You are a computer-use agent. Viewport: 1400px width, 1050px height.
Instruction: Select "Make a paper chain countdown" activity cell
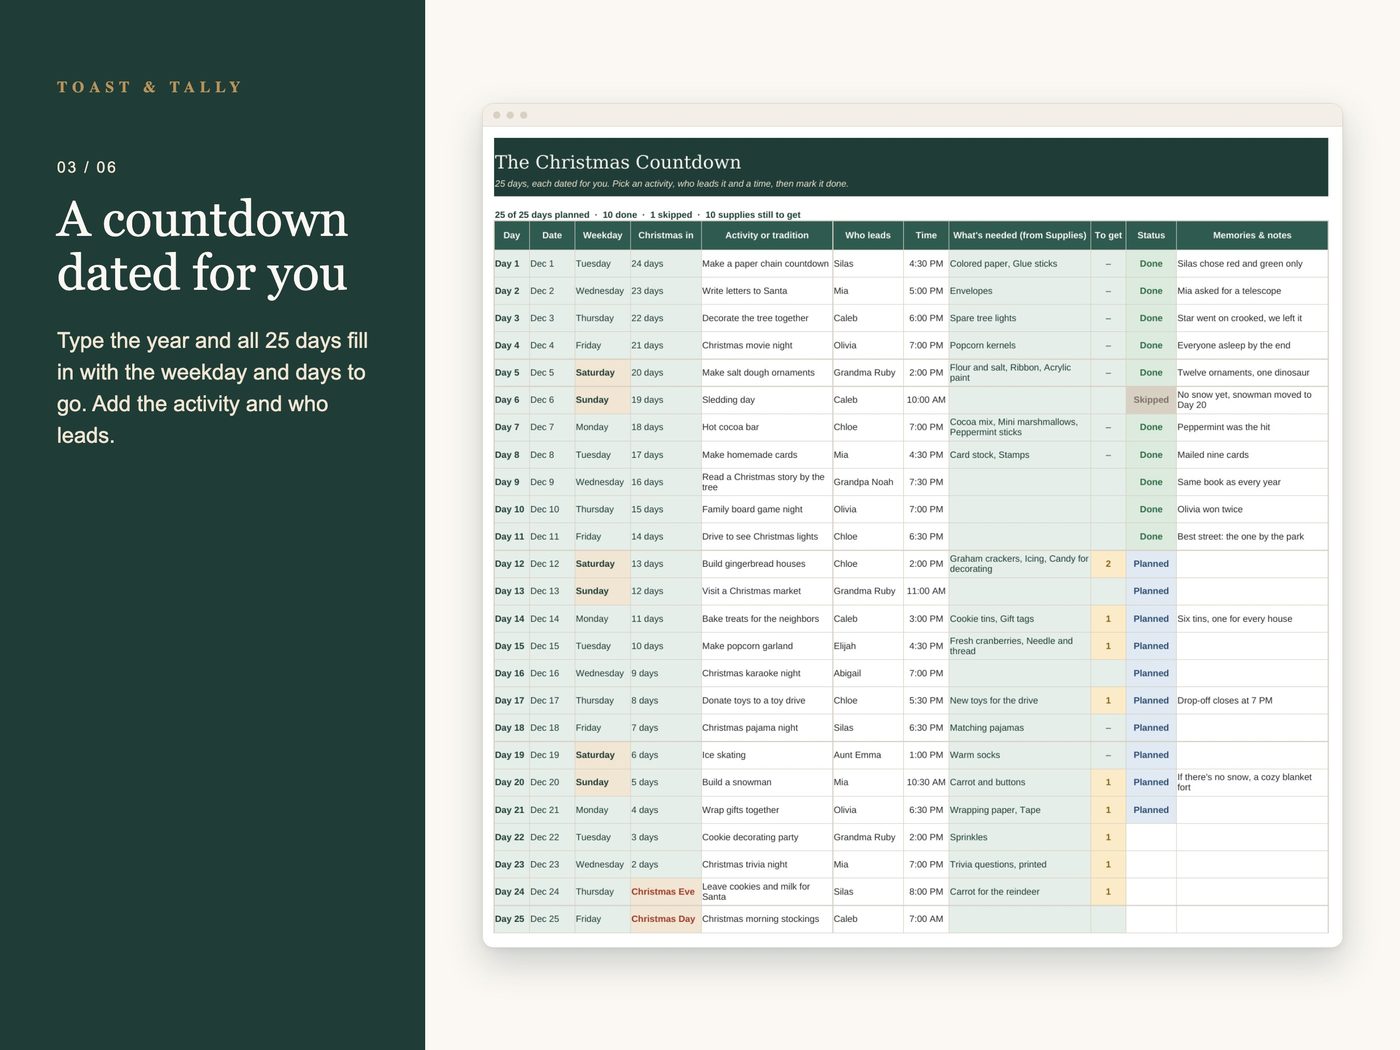pyautogui.click(x=765, y=264)
